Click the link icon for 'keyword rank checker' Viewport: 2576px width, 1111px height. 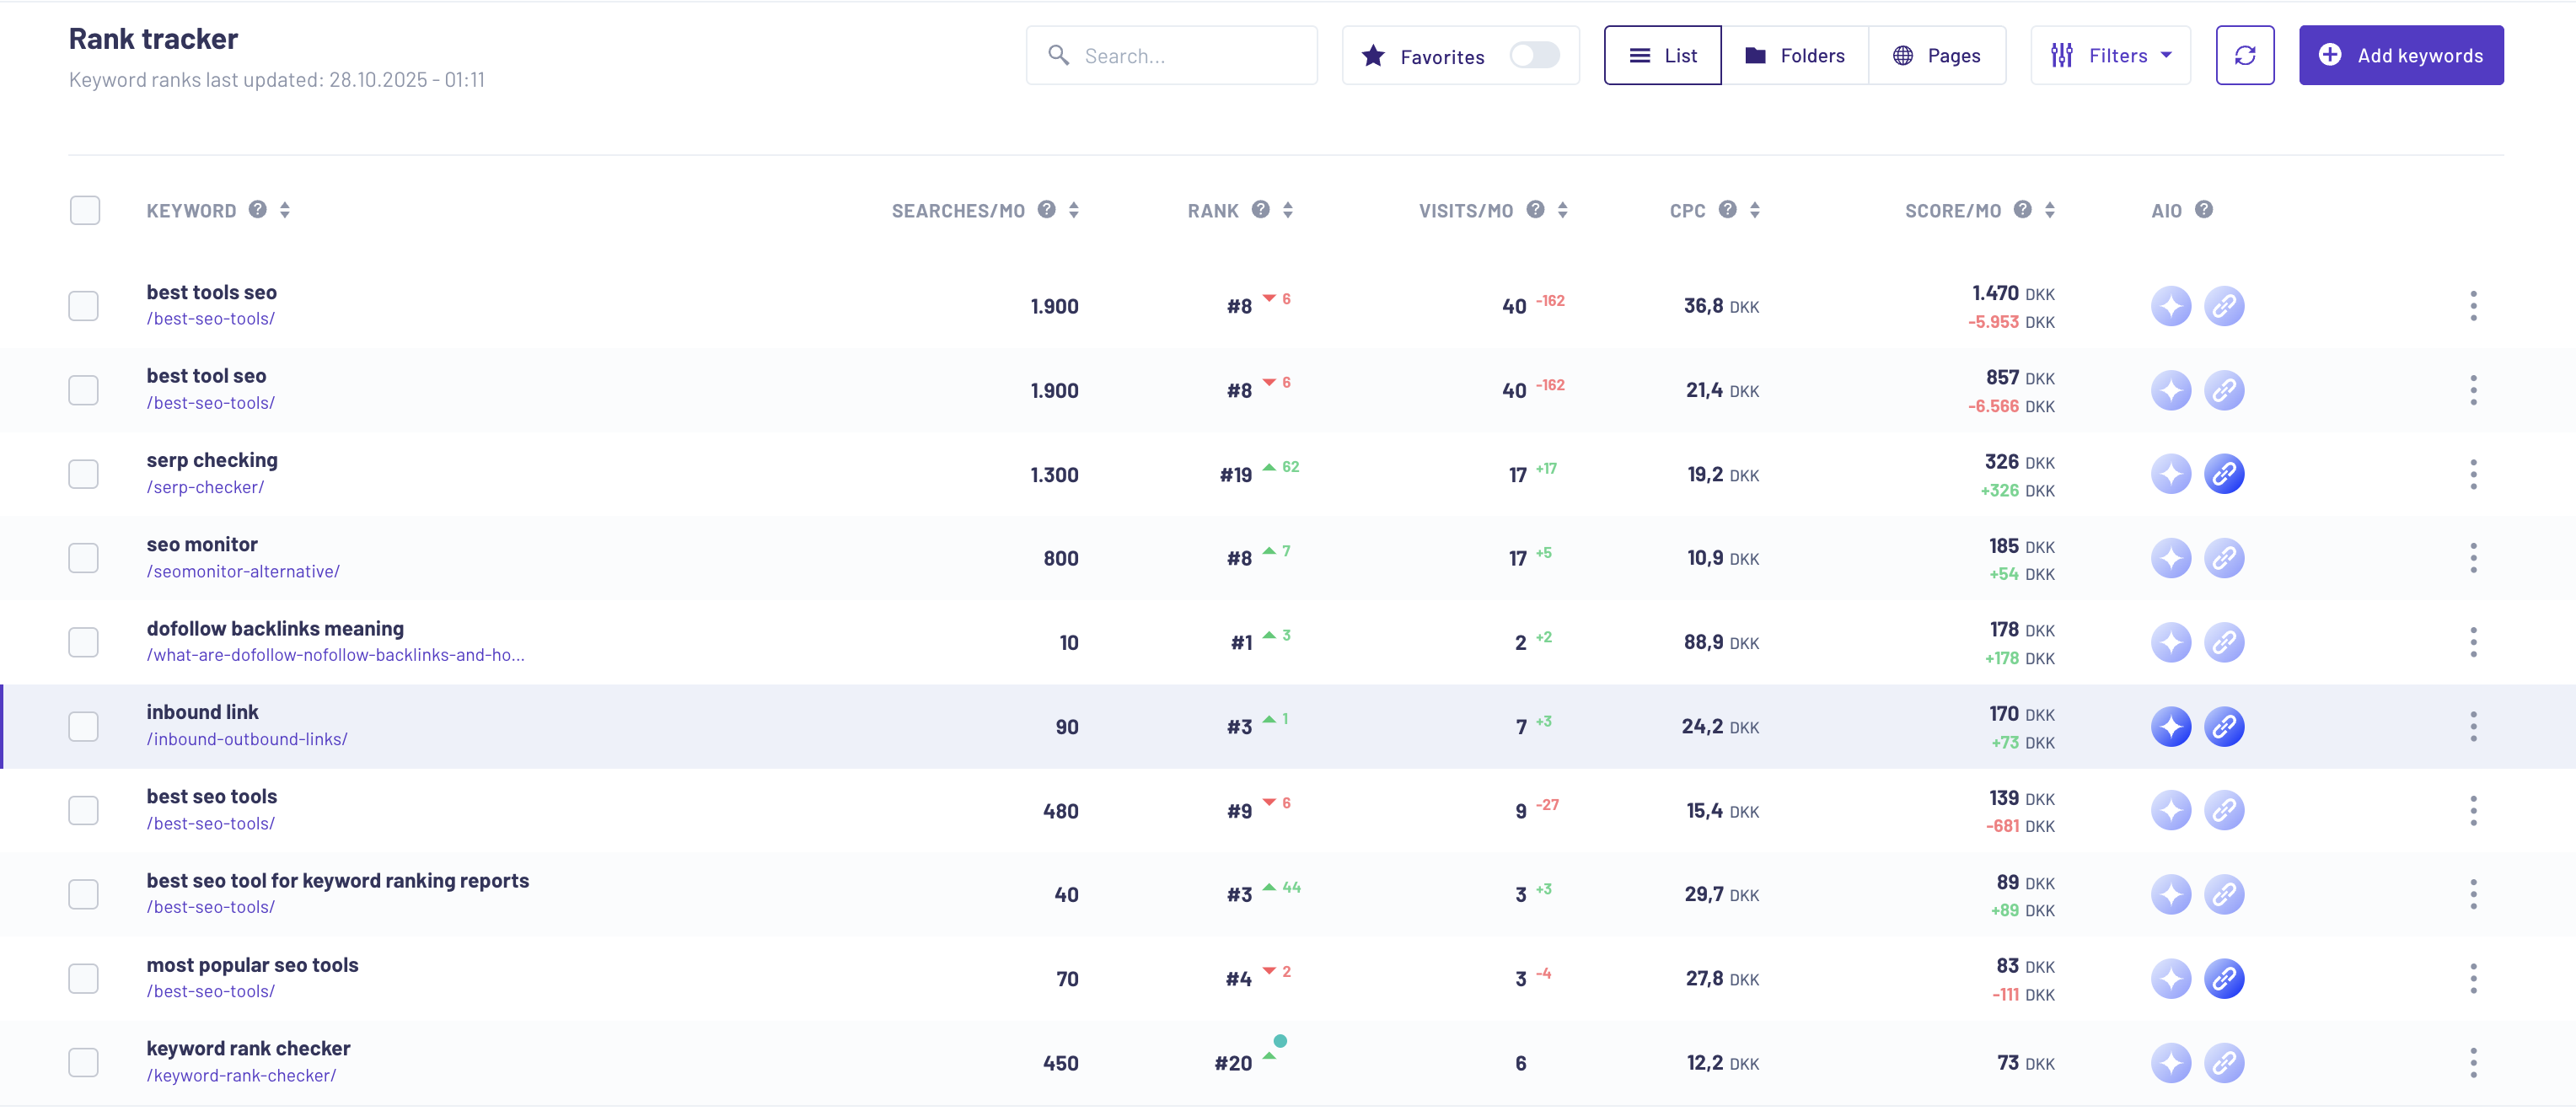[x=2225, y=1063]
